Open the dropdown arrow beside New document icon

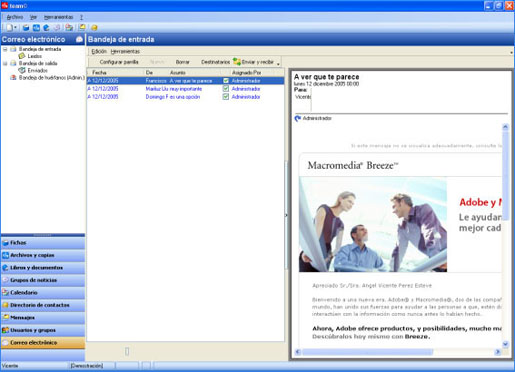[15, 28]
